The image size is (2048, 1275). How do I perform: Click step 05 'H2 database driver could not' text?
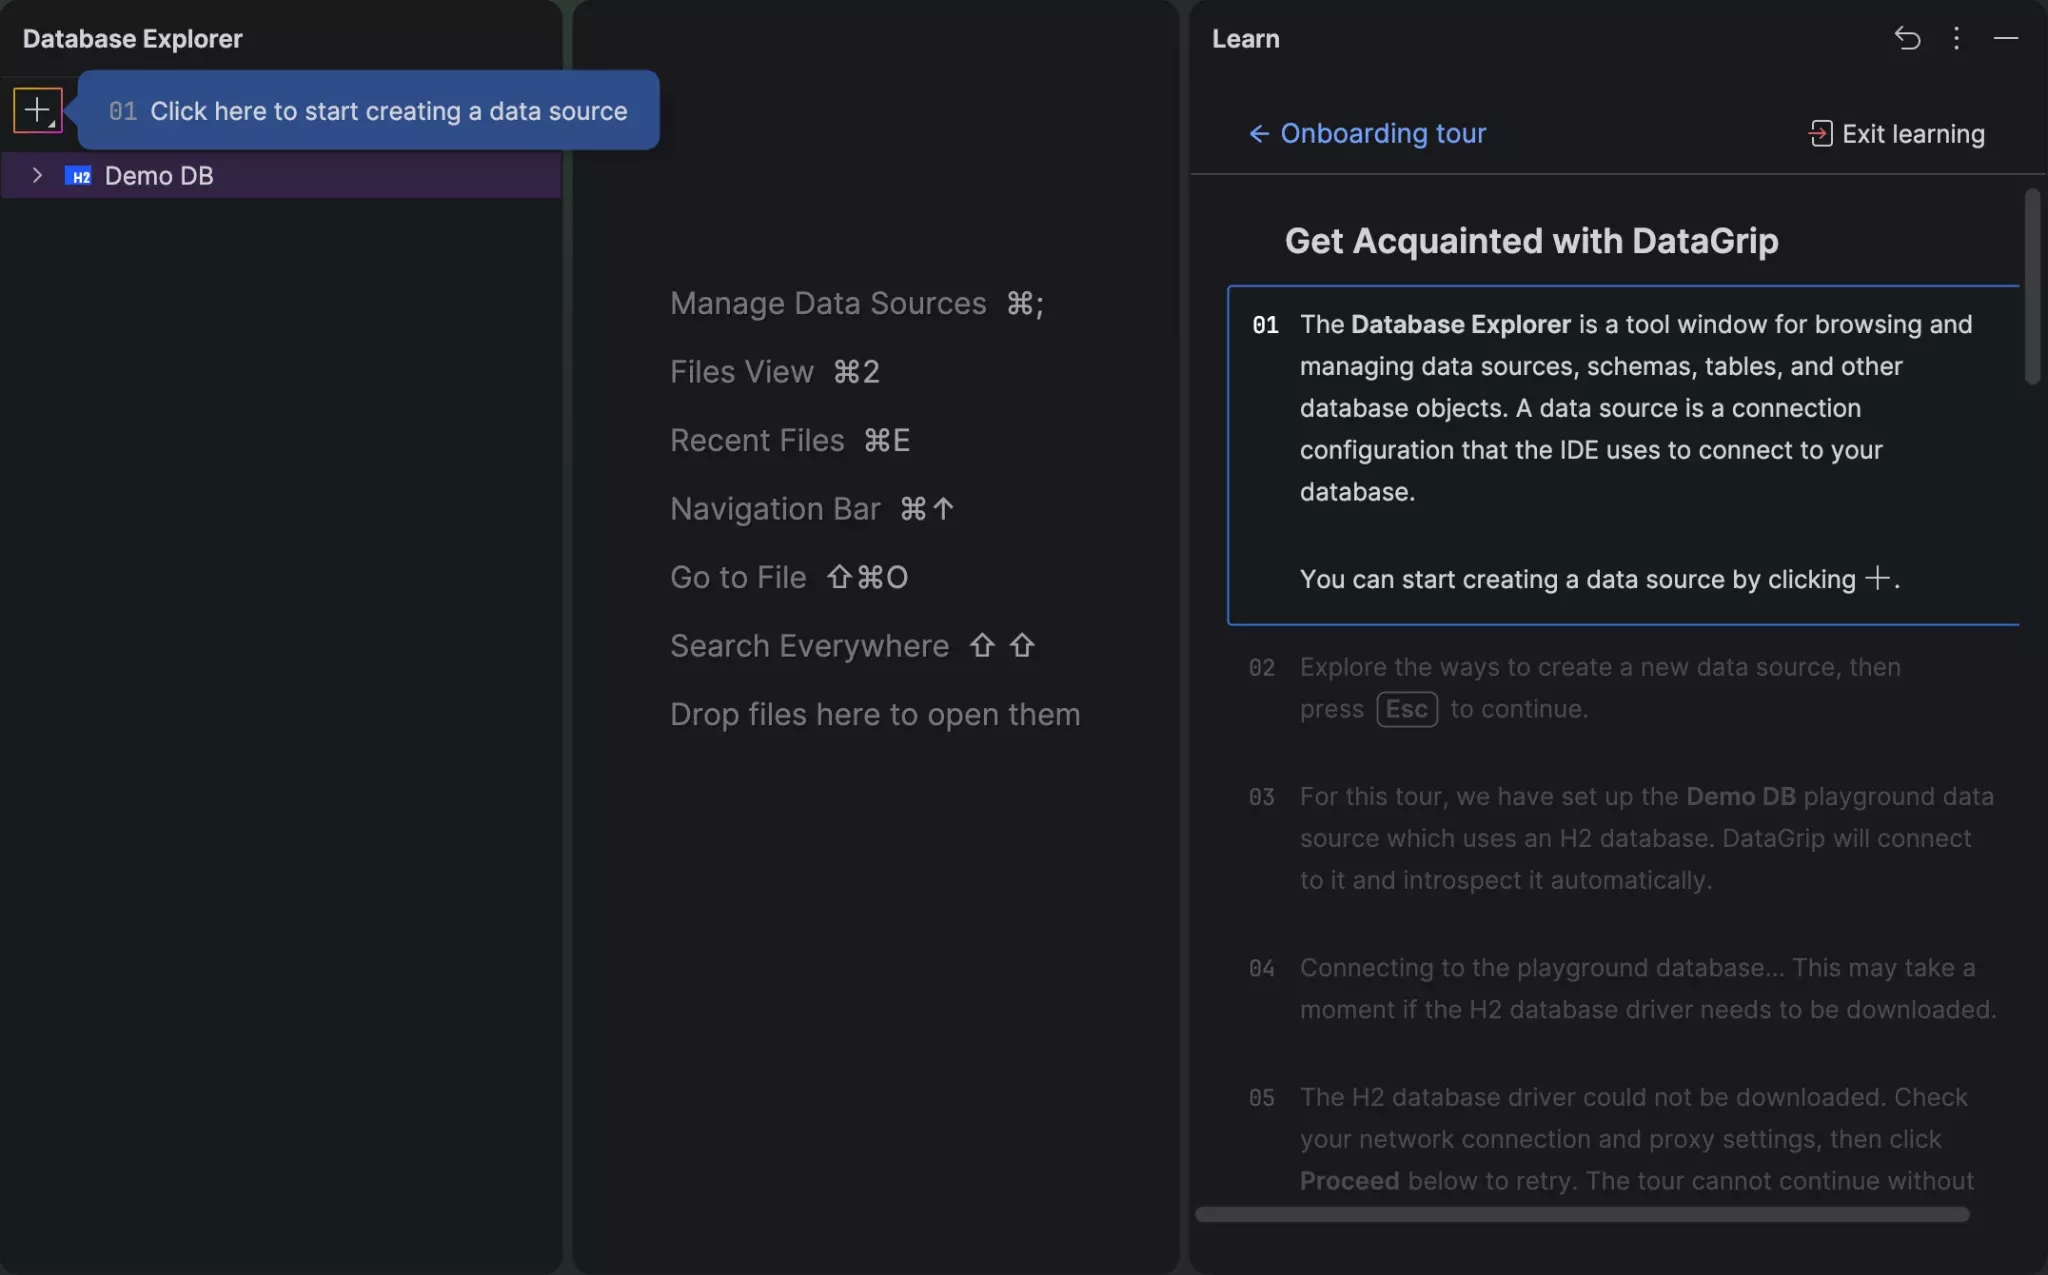pyautogui.click(x=1637, y=1138)
